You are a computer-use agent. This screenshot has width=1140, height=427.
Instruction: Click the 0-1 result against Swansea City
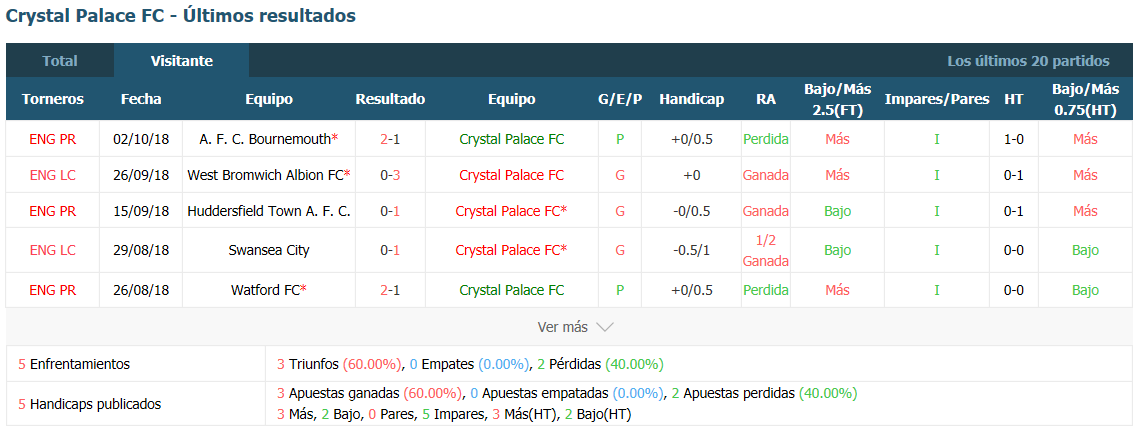390,250
